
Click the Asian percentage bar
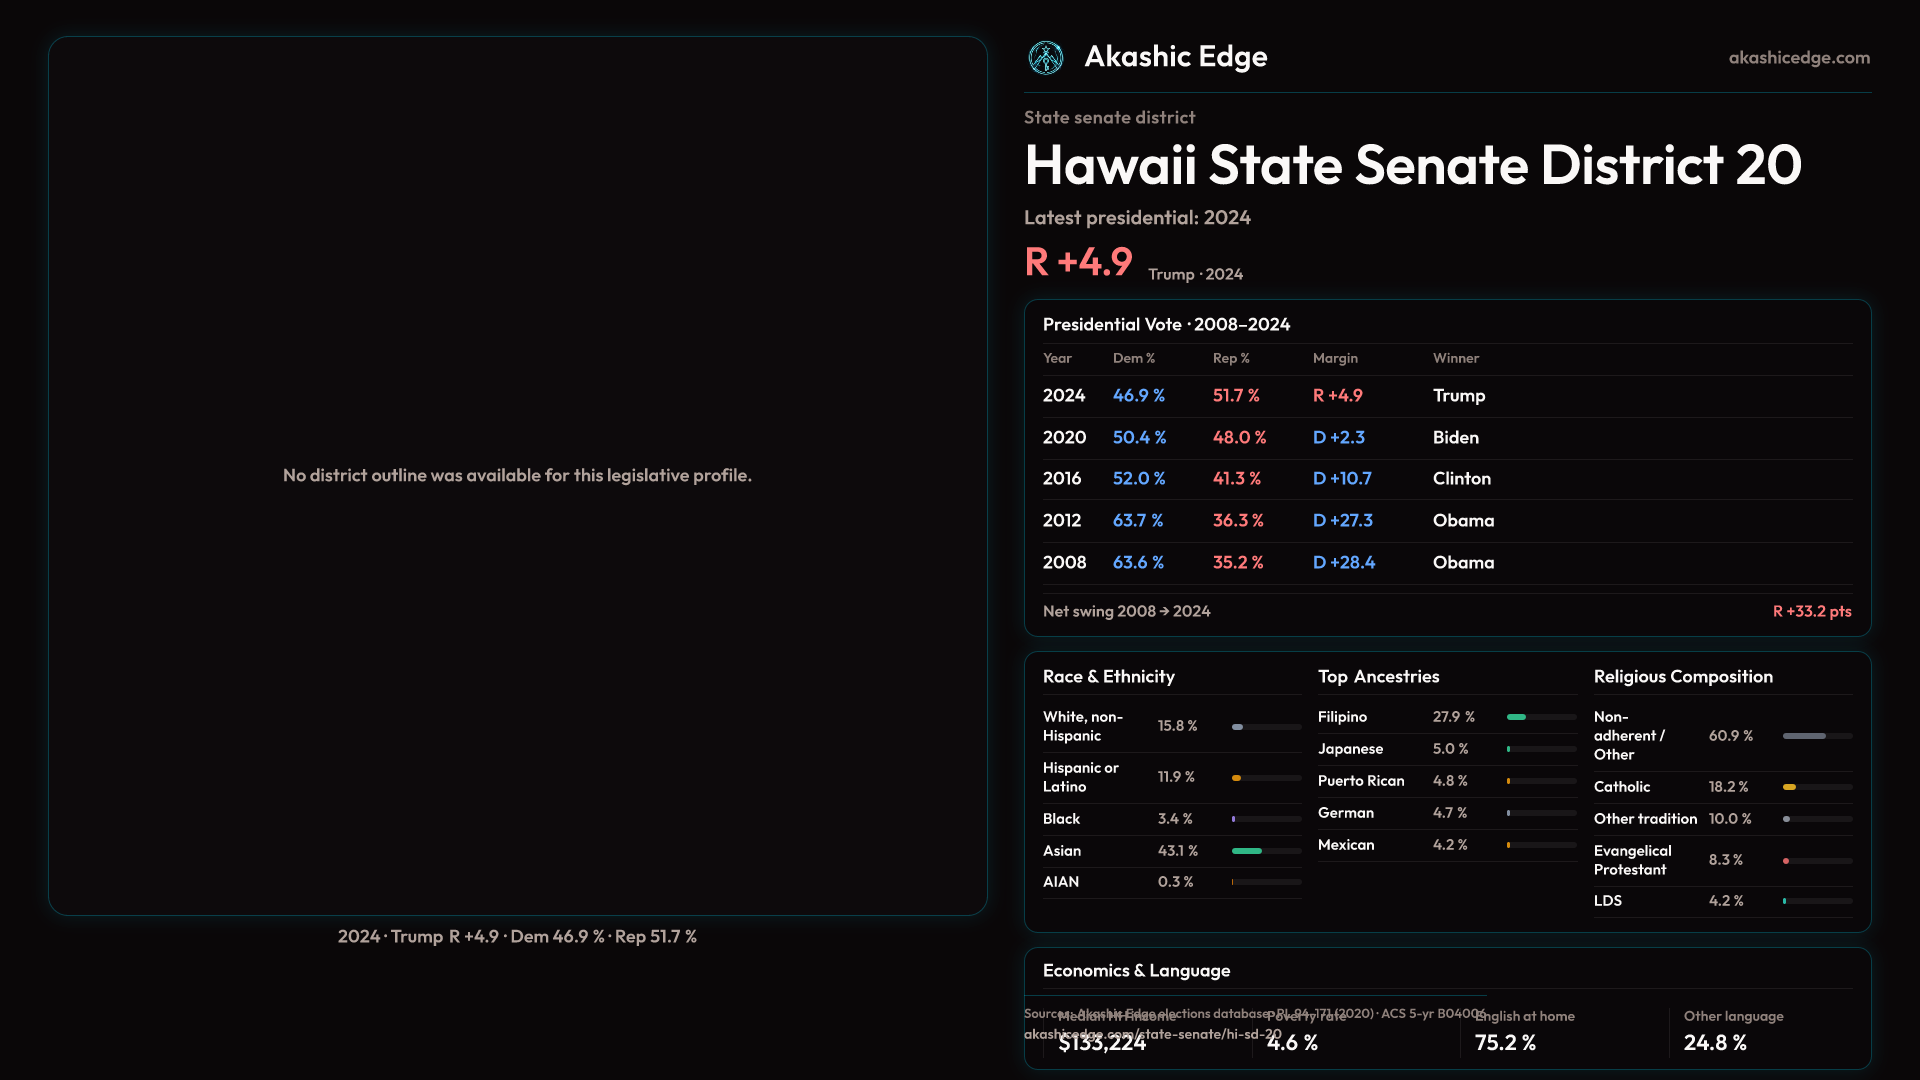(1266, 851)
